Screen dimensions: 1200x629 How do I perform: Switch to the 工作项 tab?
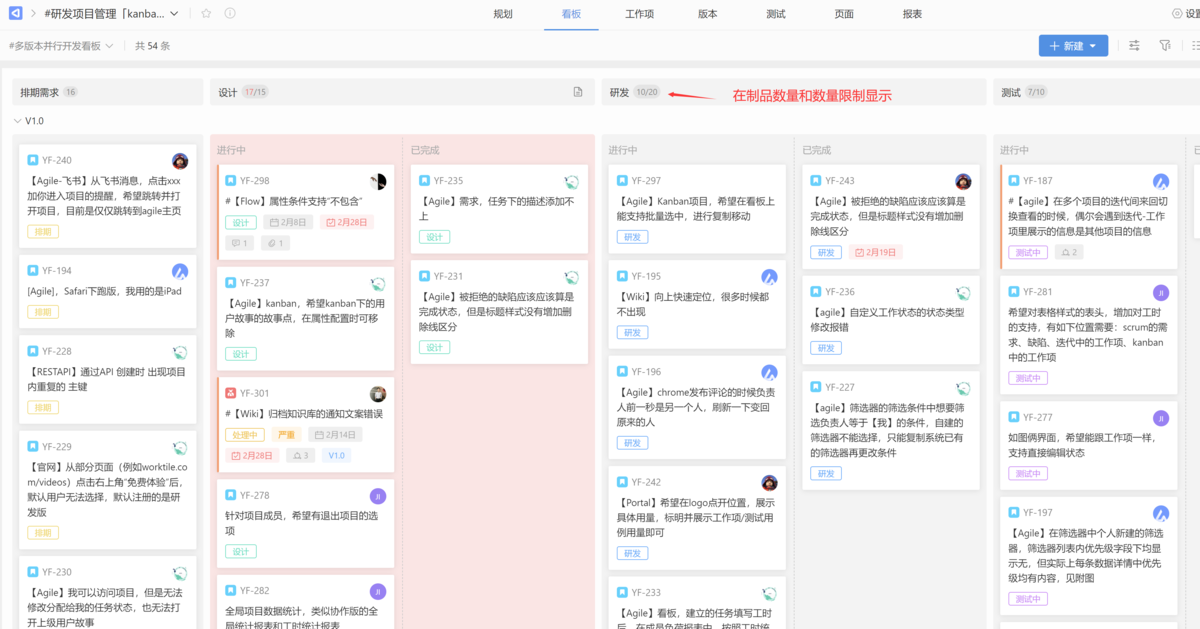pyautogui.click(x=639, y=14)
